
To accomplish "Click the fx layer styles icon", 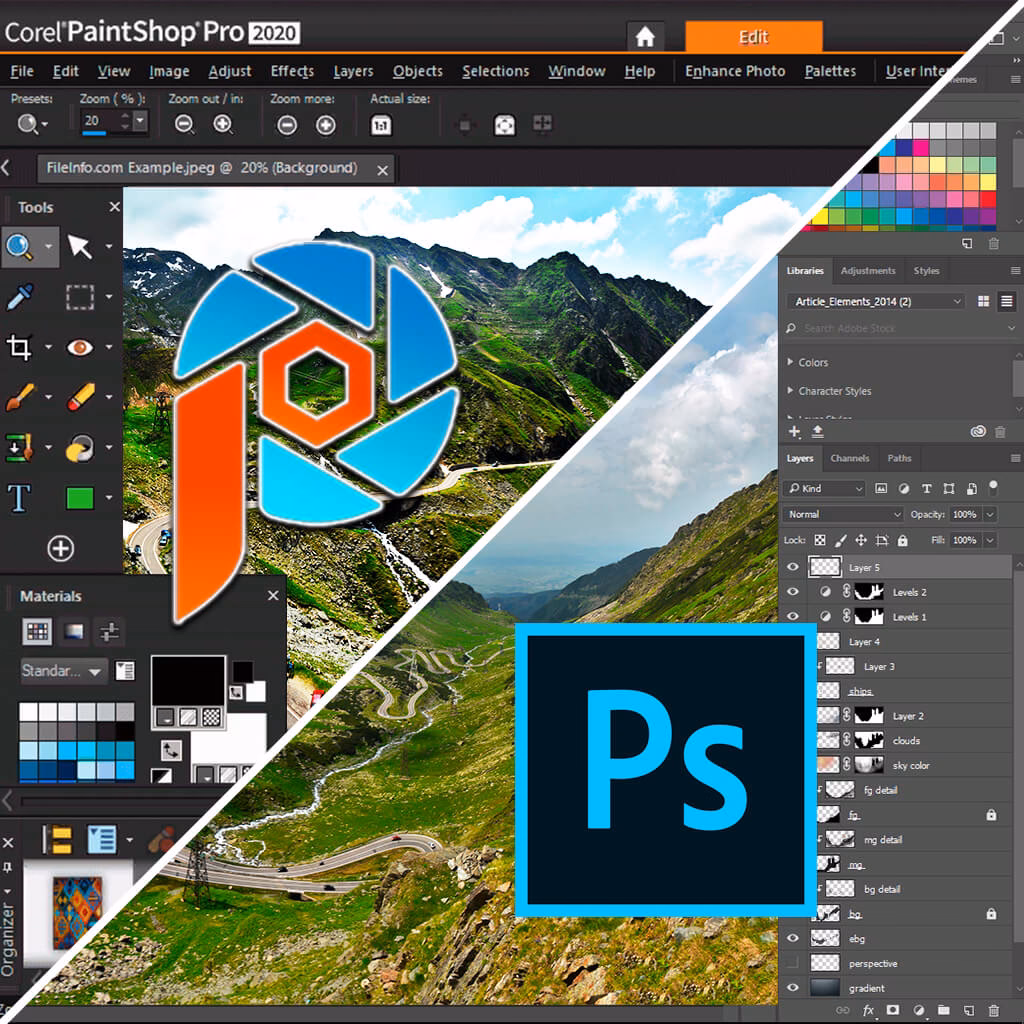I will coord(868,1011).
